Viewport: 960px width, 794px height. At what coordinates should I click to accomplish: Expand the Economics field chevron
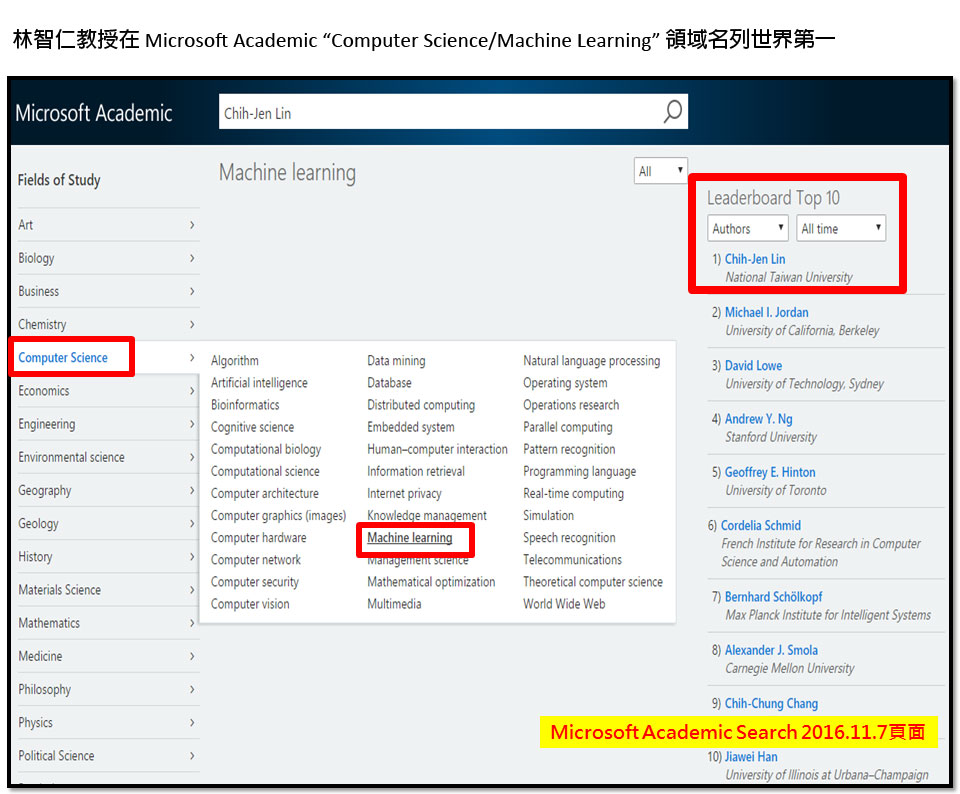click(192, 391)
